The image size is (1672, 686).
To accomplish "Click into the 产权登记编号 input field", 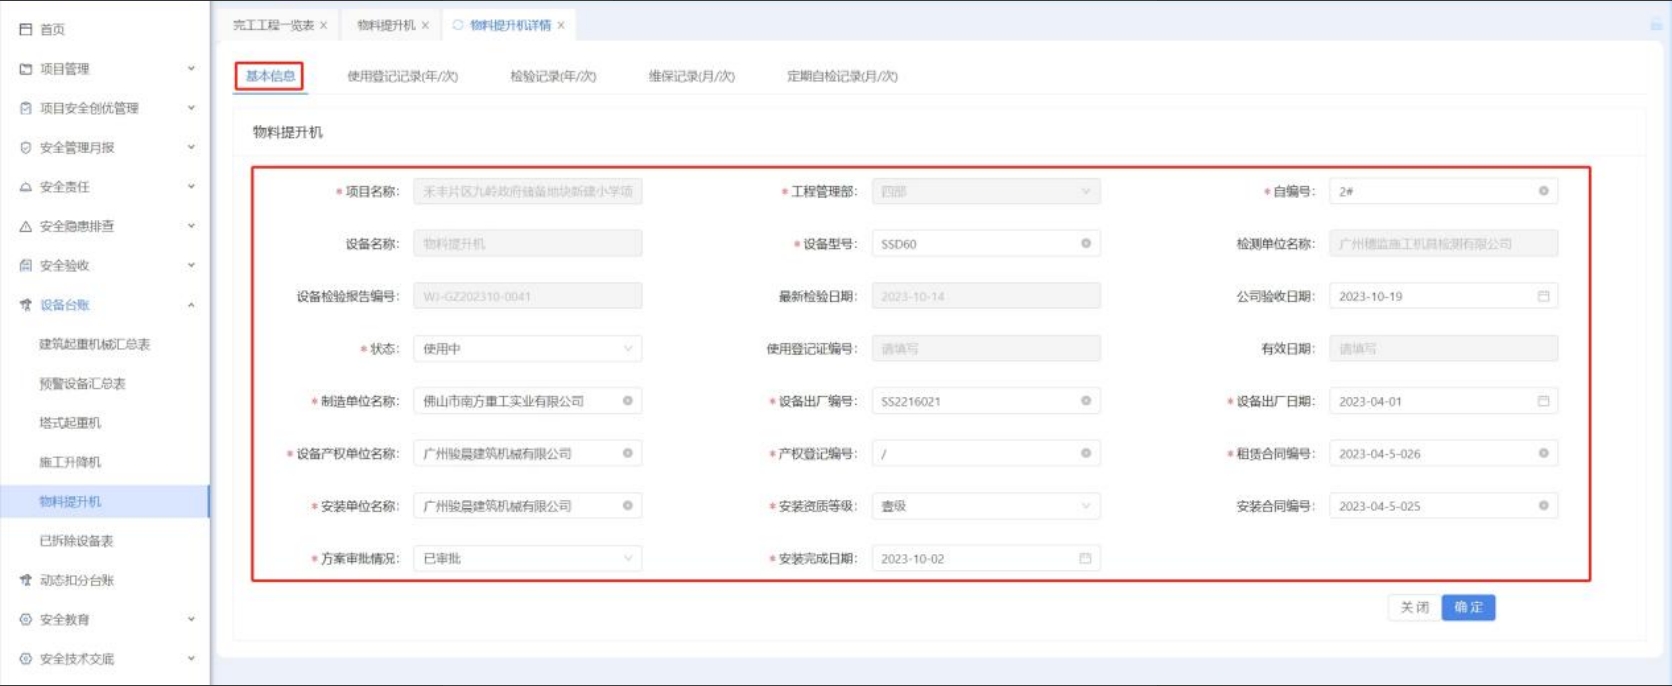I will click(975, 454).
